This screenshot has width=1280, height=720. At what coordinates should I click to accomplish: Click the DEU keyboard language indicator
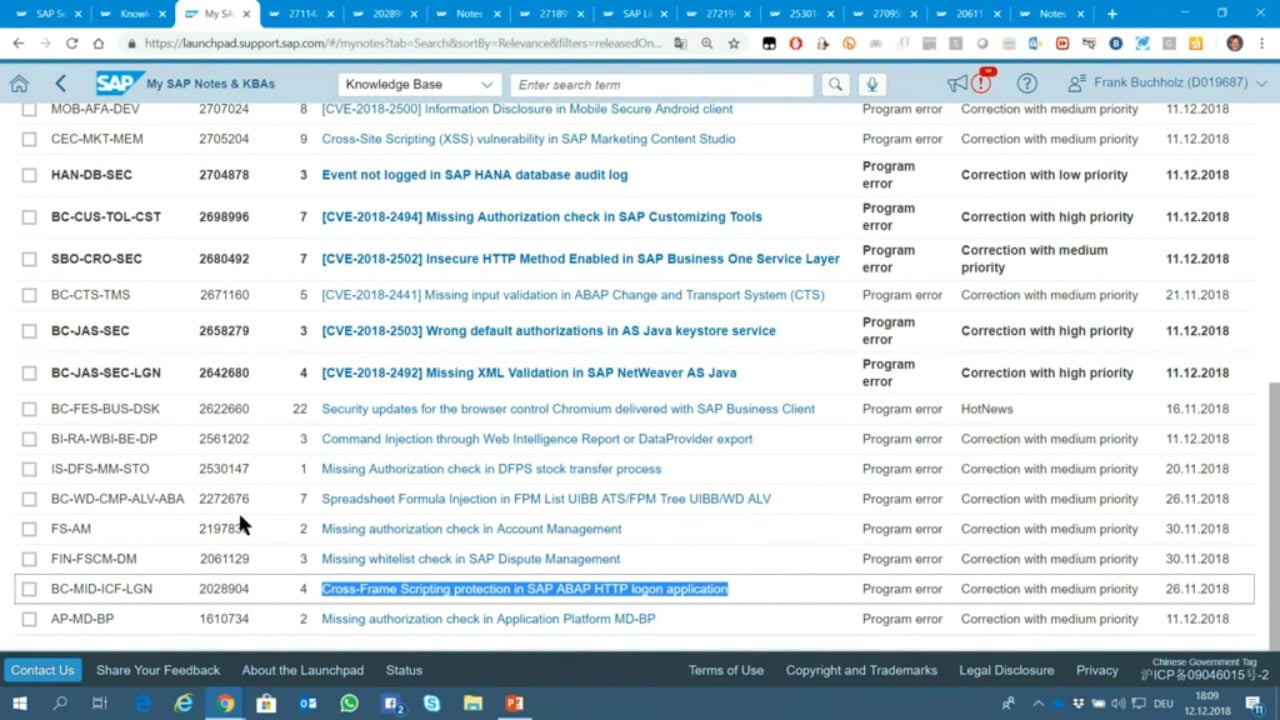(1163, 704)
